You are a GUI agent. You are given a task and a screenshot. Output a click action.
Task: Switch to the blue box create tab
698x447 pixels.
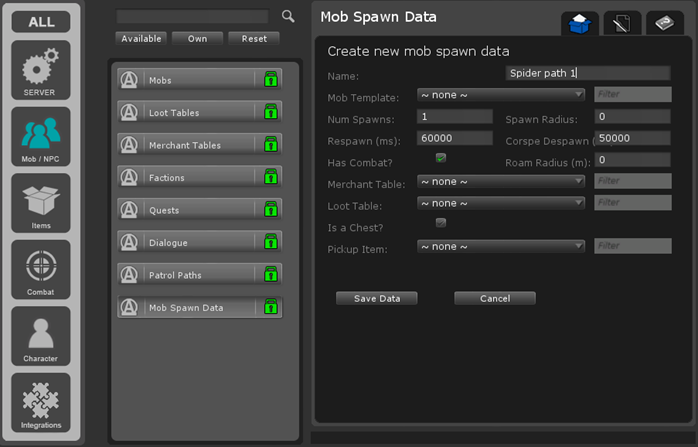[579, 24]
